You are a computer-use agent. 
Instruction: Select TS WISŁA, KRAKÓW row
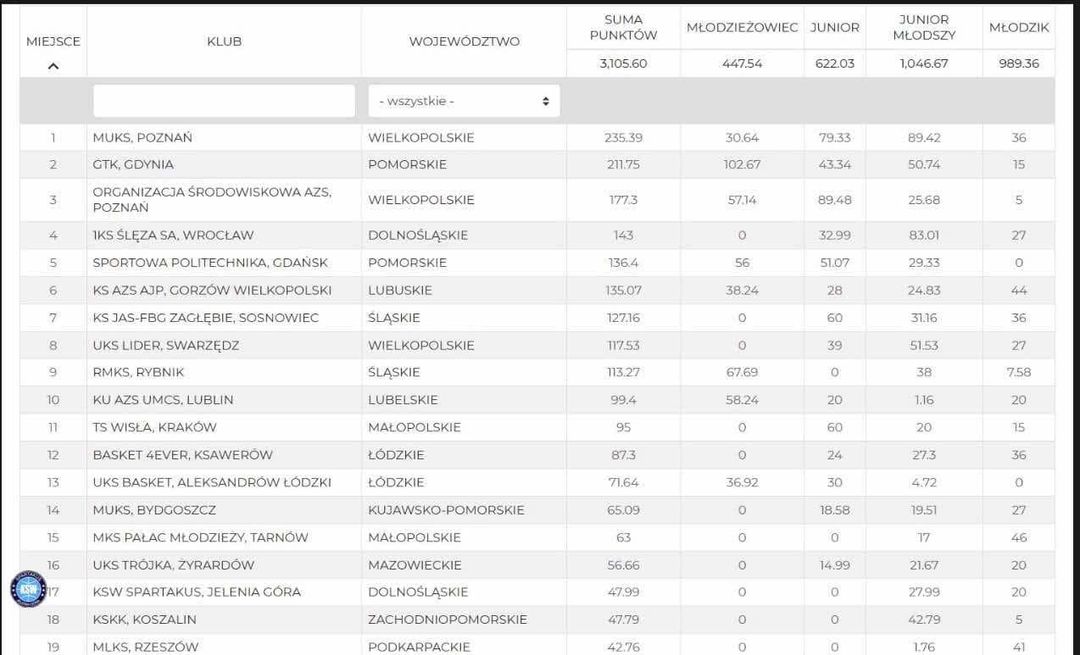pyautogui.click(x=537, y=427)
